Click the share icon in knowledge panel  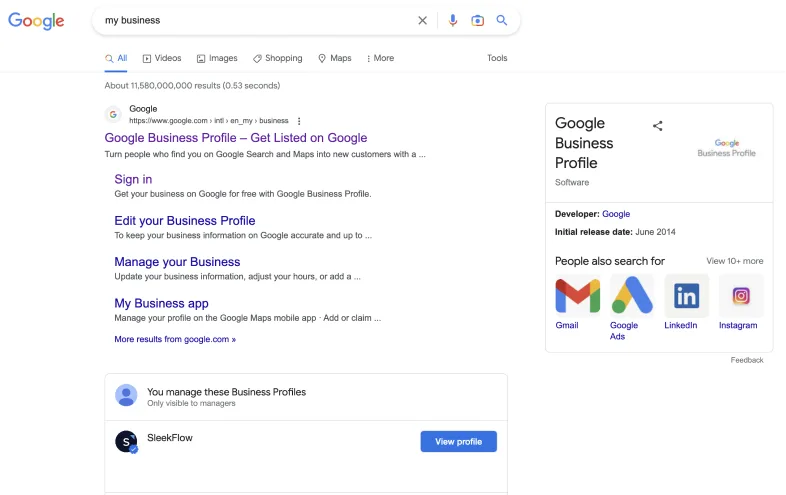tap(658, 126)
